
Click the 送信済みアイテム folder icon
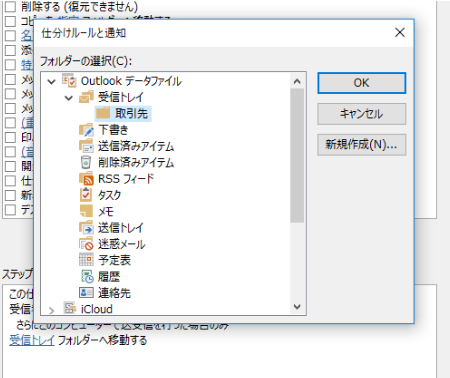click(x=86, y=146)
